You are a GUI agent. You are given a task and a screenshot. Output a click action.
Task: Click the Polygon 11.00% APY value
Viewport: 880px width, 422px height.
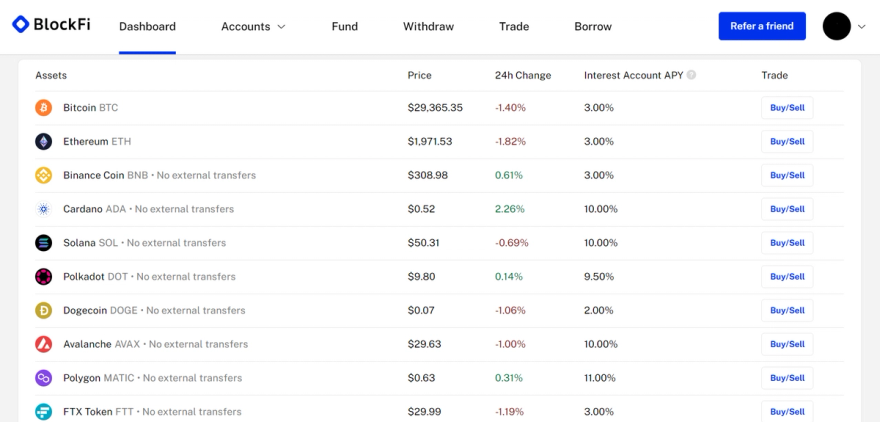599,378
